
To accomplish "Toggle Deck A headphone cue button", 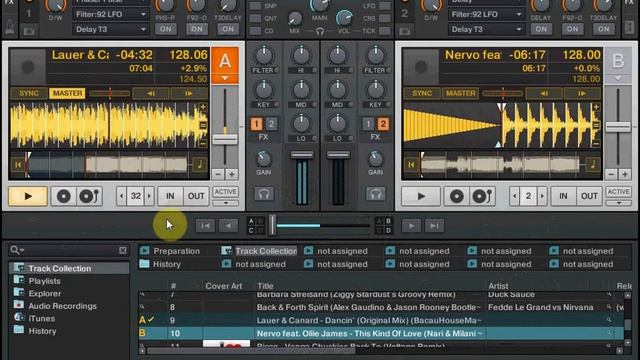I will coord(264,193).
